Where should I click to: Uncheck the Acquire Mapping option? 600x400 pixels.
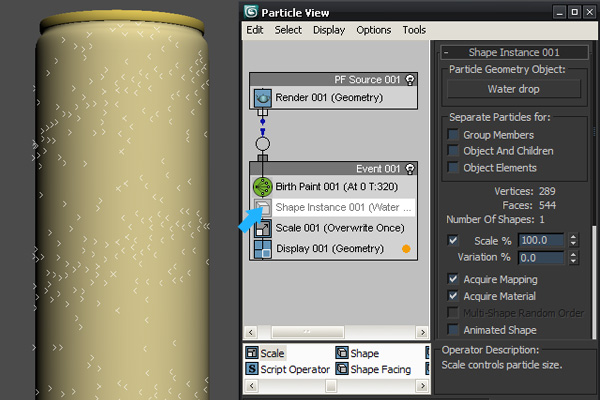(x=454, y=280)
